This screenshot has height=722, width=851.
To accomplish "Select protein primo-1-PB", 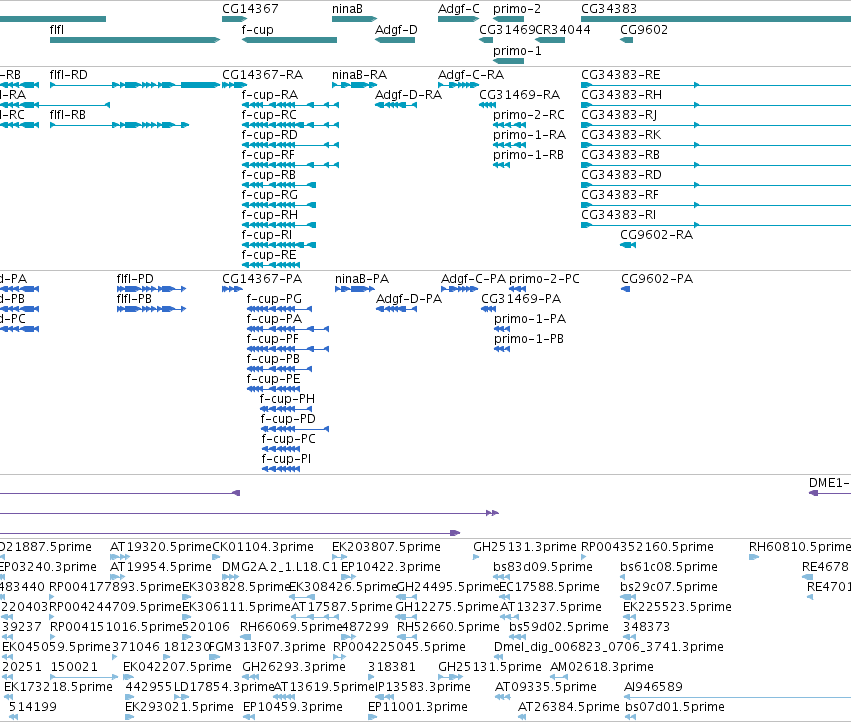I will click(x=529, y=339).
